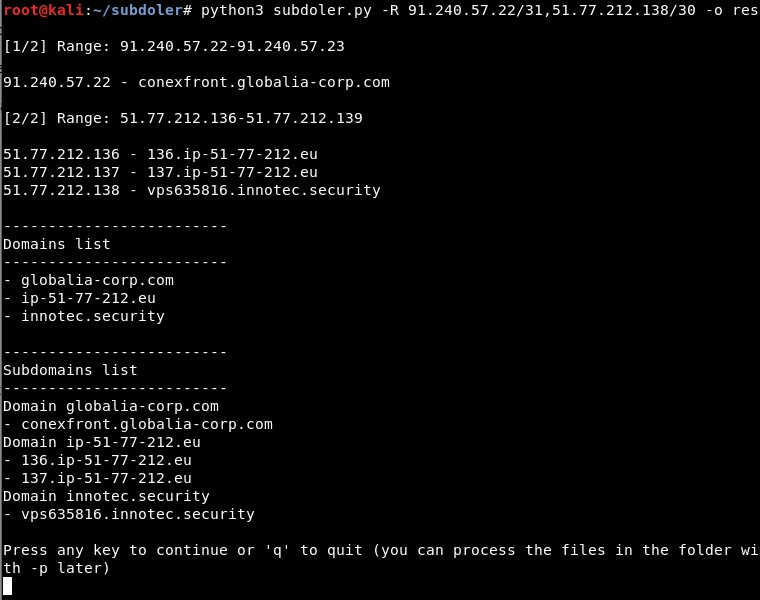
Task: Click the Domain innotec.security subdomain header
Action: pos(106,496)
